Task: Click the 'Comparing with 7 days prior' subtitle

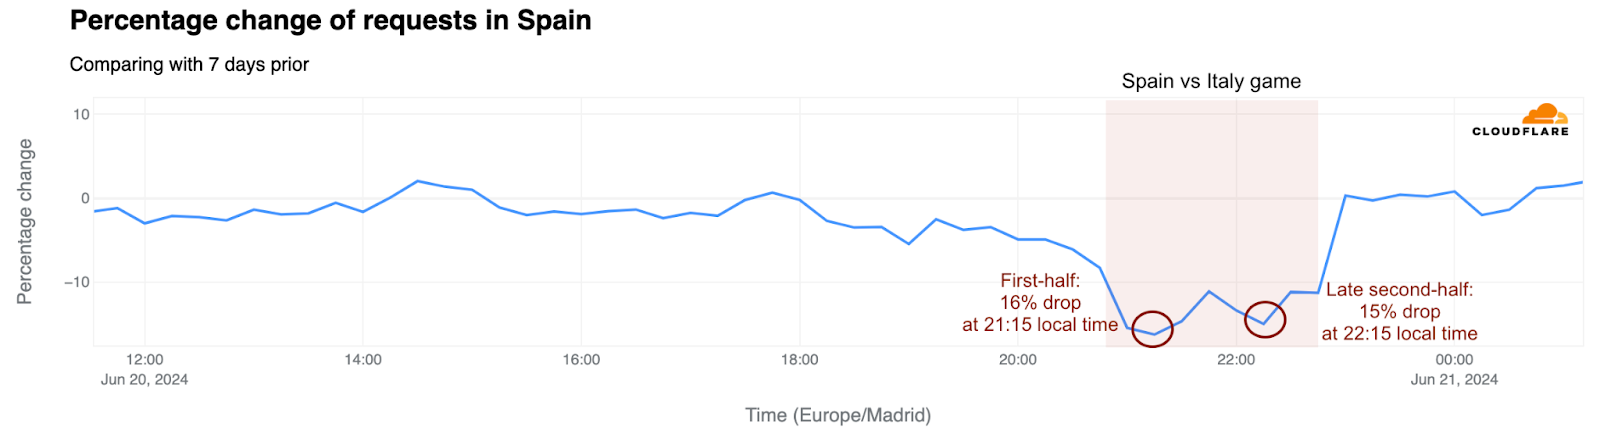Action: [x=189, y=65]
